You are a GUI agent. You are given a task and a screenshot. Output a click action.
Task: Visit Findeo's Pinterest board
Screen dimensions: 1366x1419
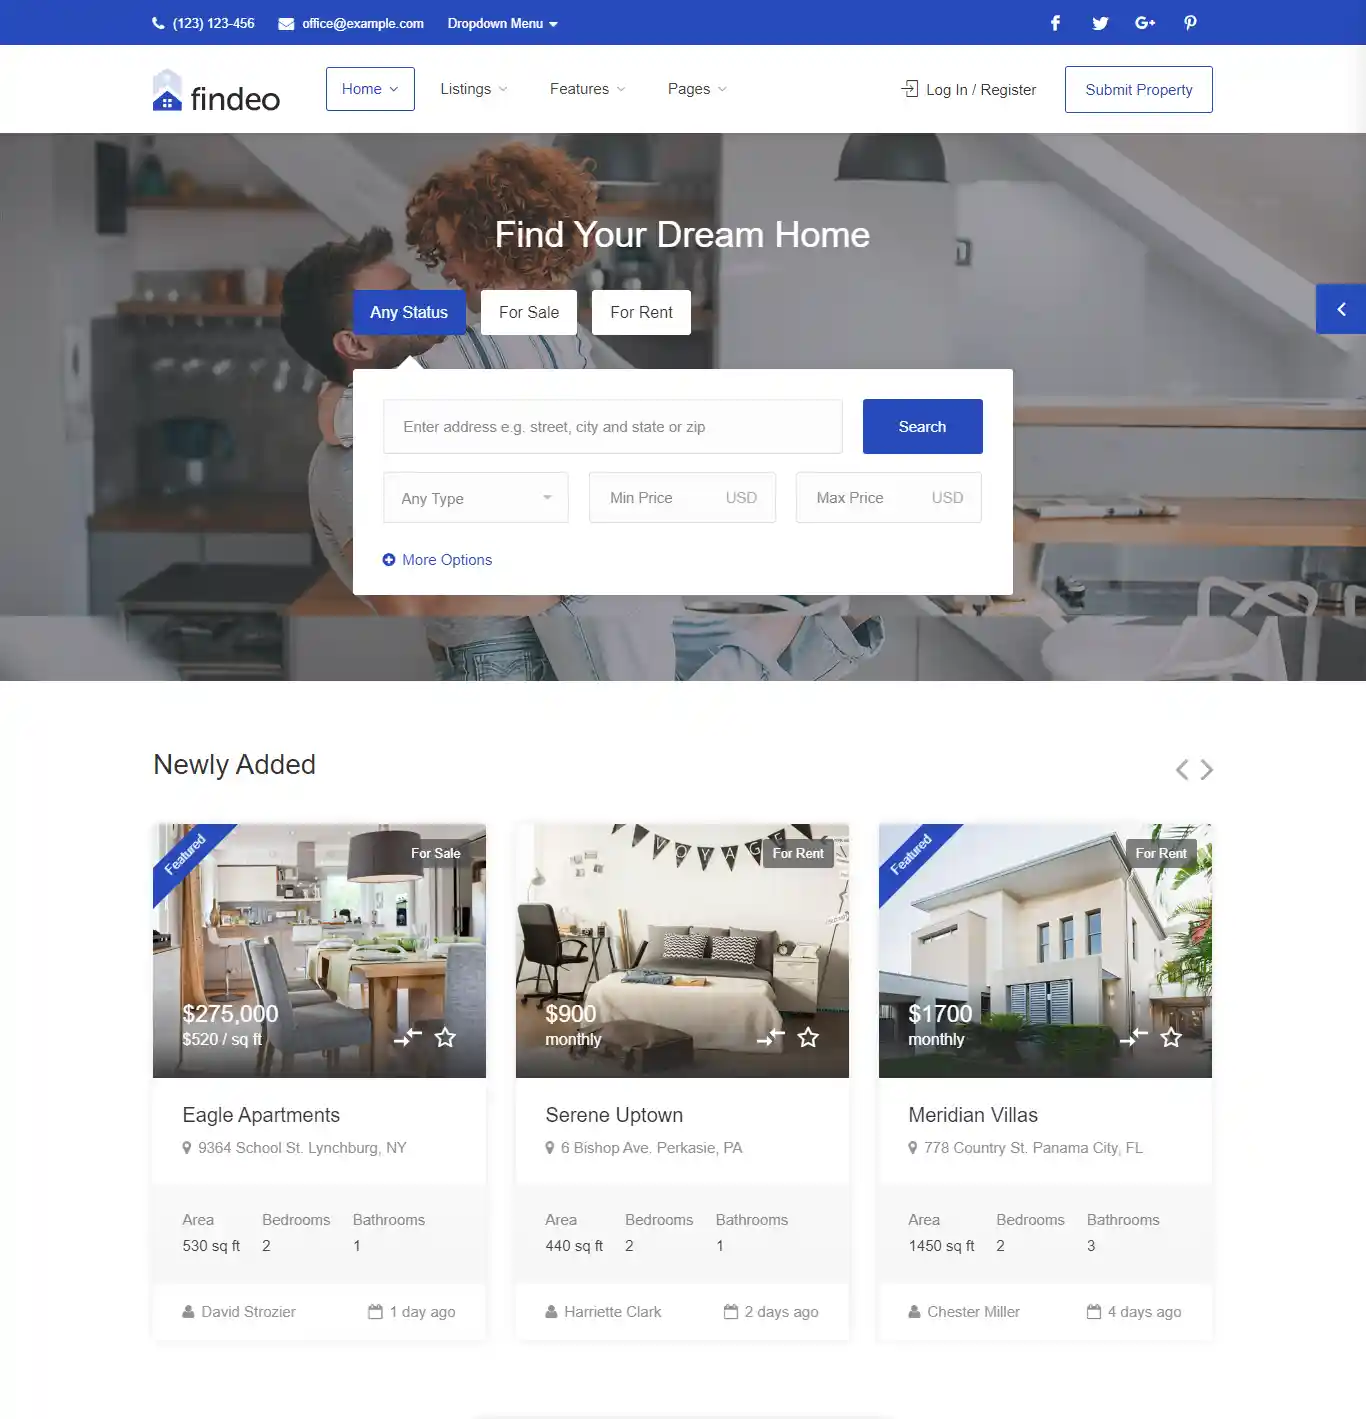(1190, 22)
